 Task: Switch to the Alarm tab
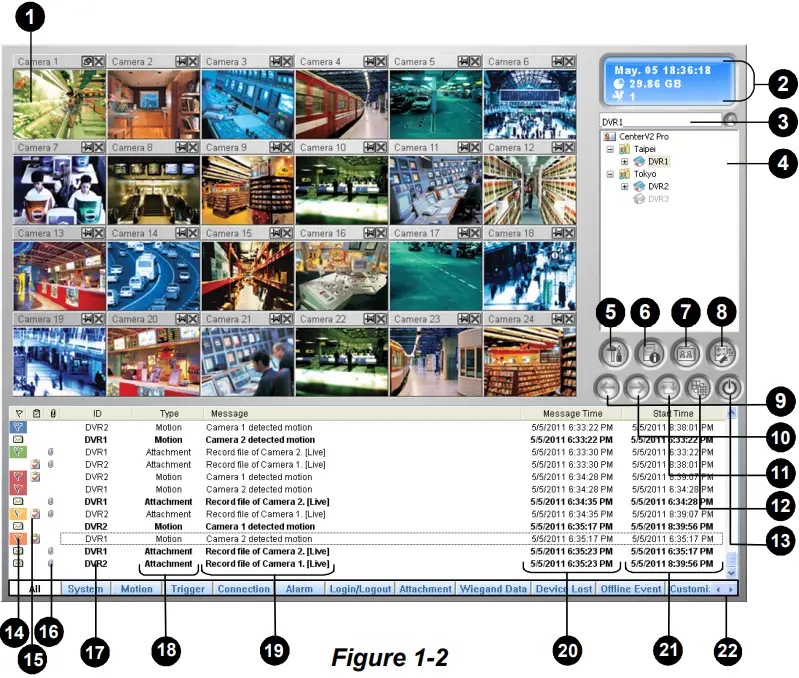pyautogui.click(x=299, y=589)
